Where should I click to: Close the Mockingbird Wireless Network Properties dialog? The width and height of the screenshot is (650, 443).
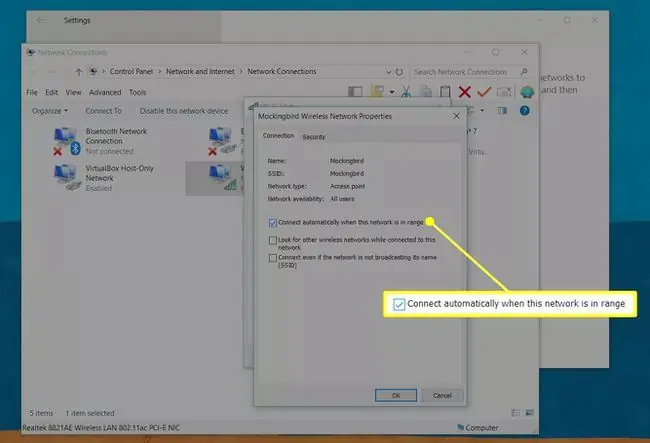tap(456, 116)
